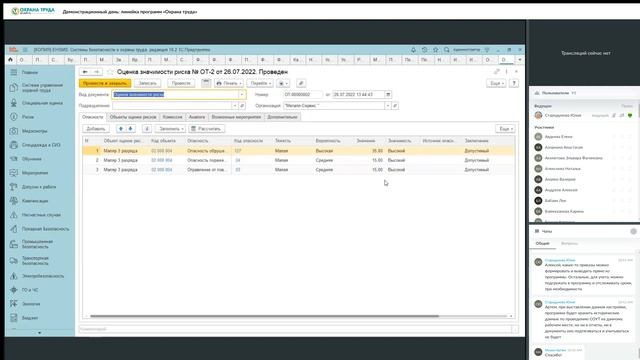Click the table horizontal scrollbar
The width and height of the screenshot is (640, 360).
pos(264,316)
